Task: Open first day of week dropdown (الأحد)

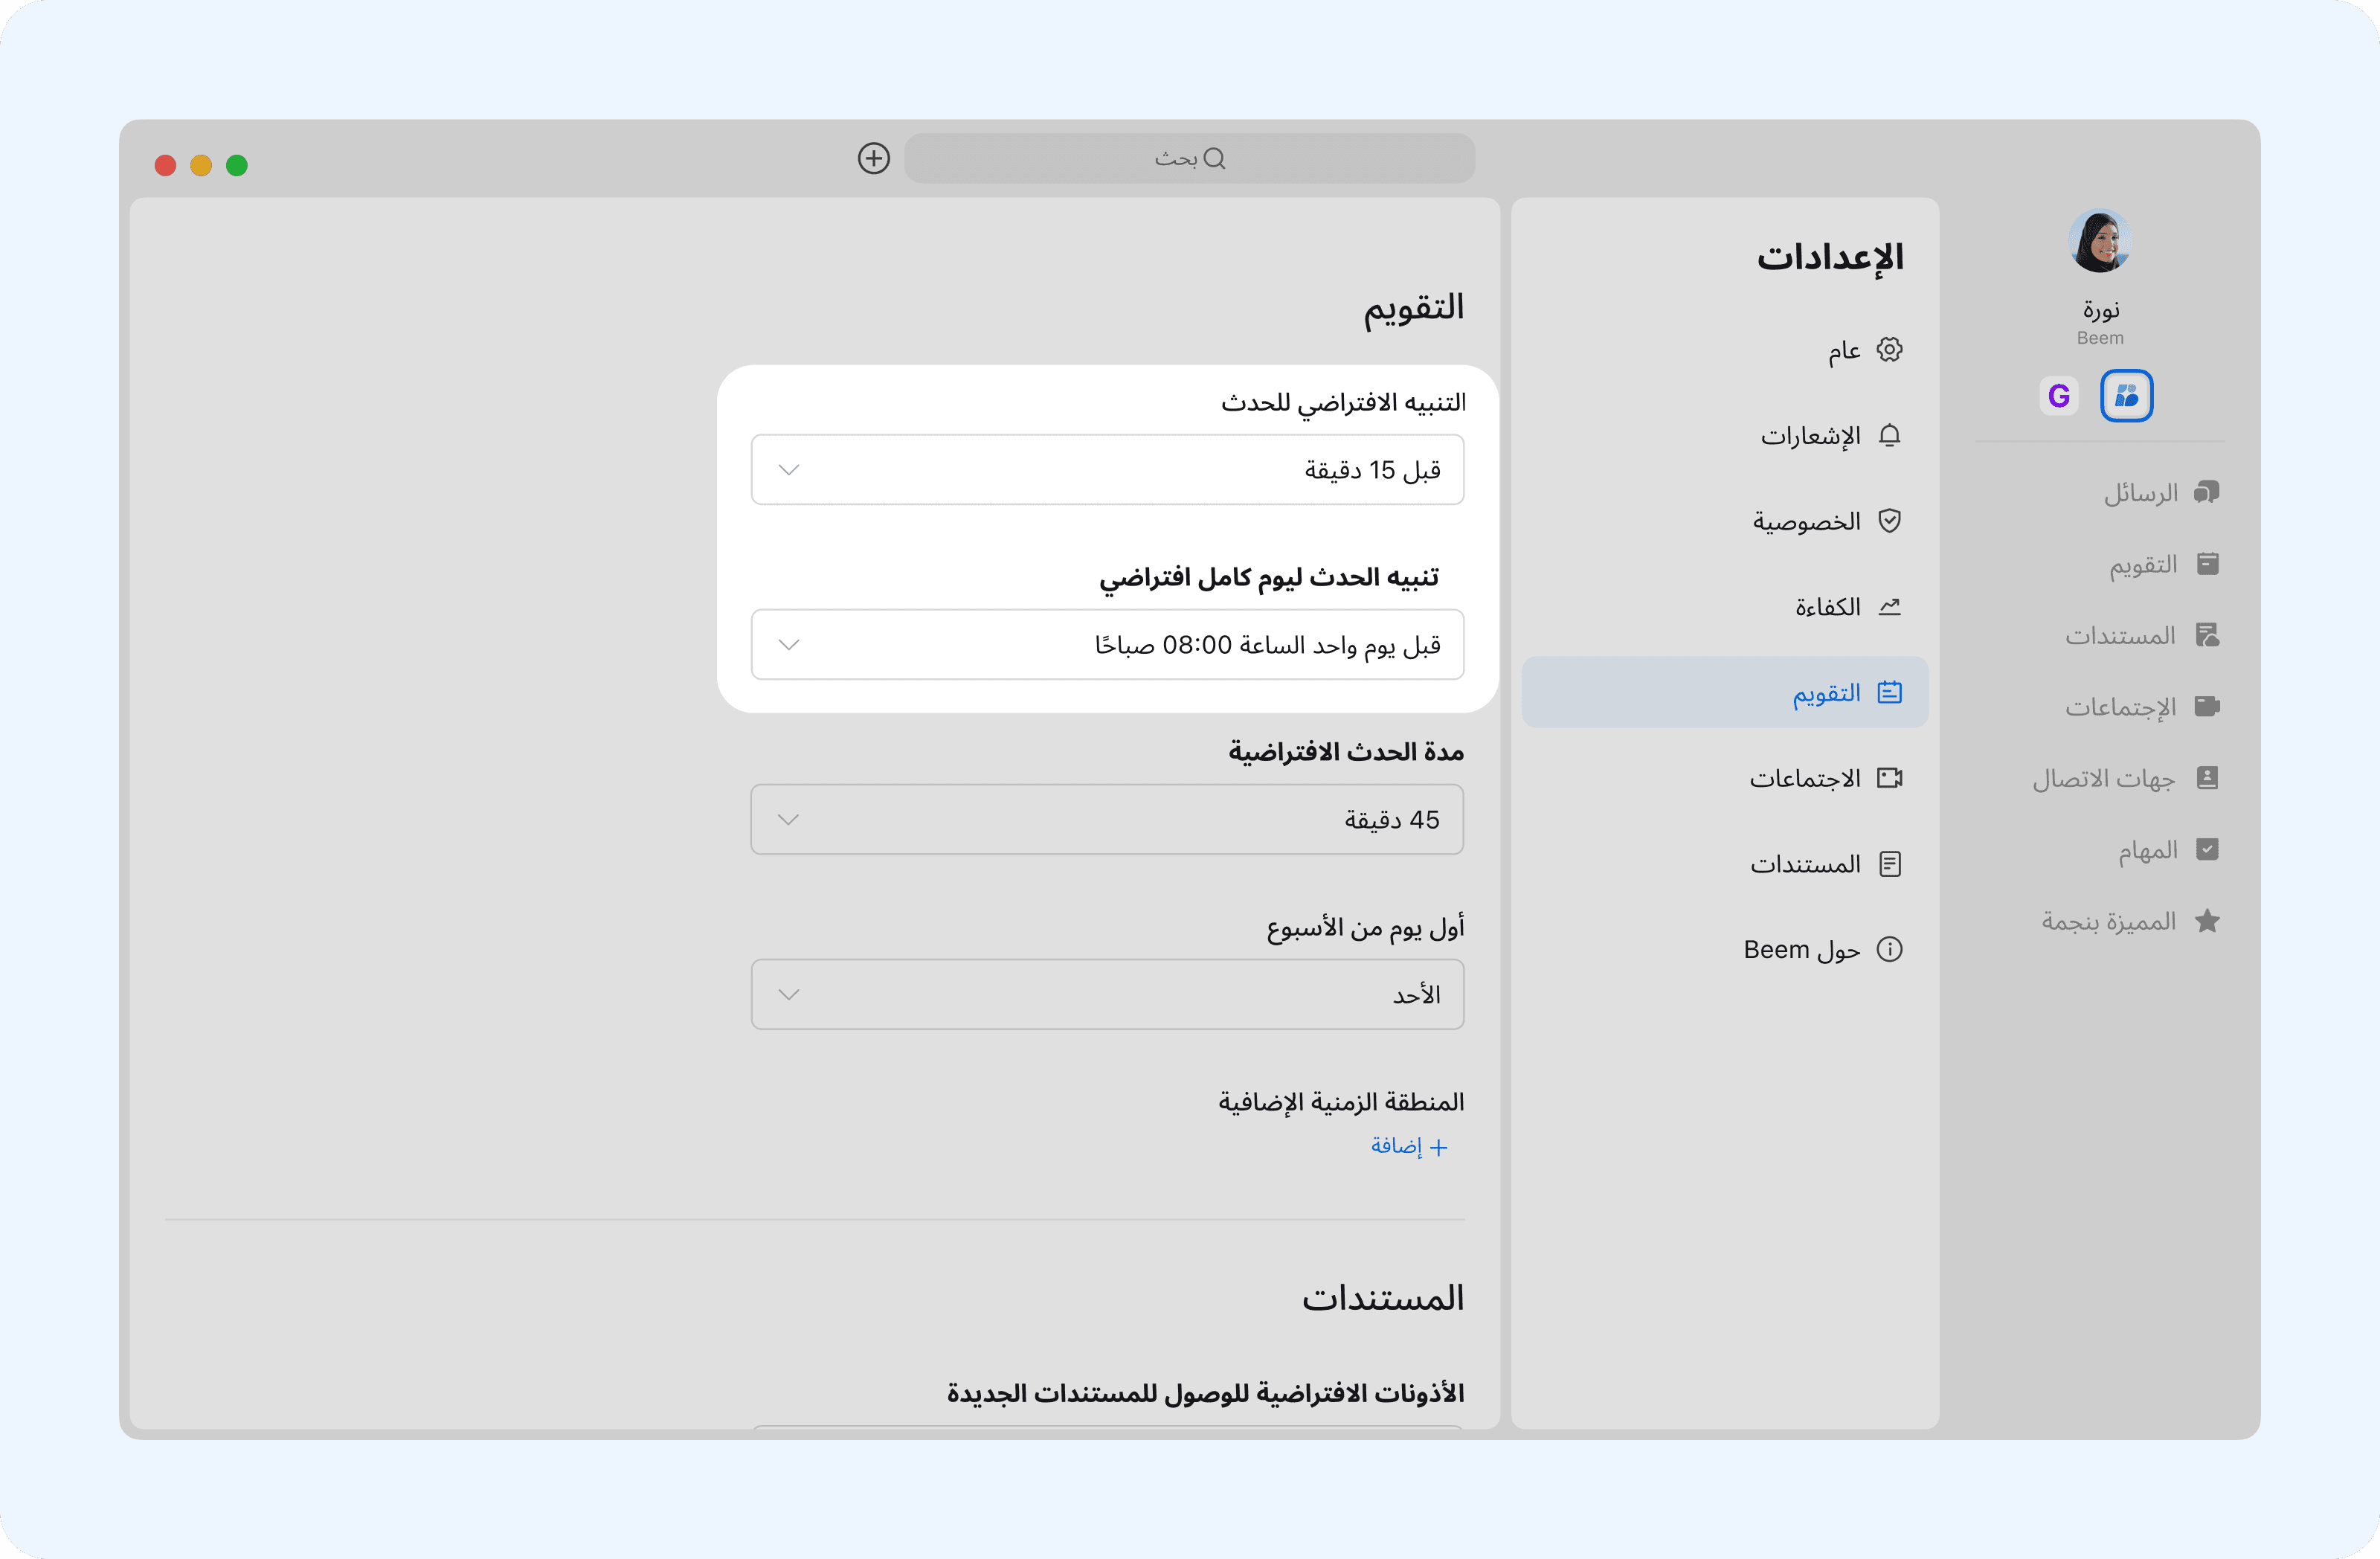Action: (1107, 995)
